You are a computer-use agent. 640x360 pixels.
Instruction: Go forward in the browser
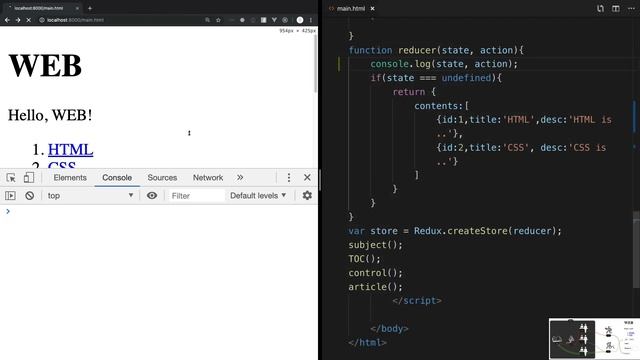click(x=18, y=20)
